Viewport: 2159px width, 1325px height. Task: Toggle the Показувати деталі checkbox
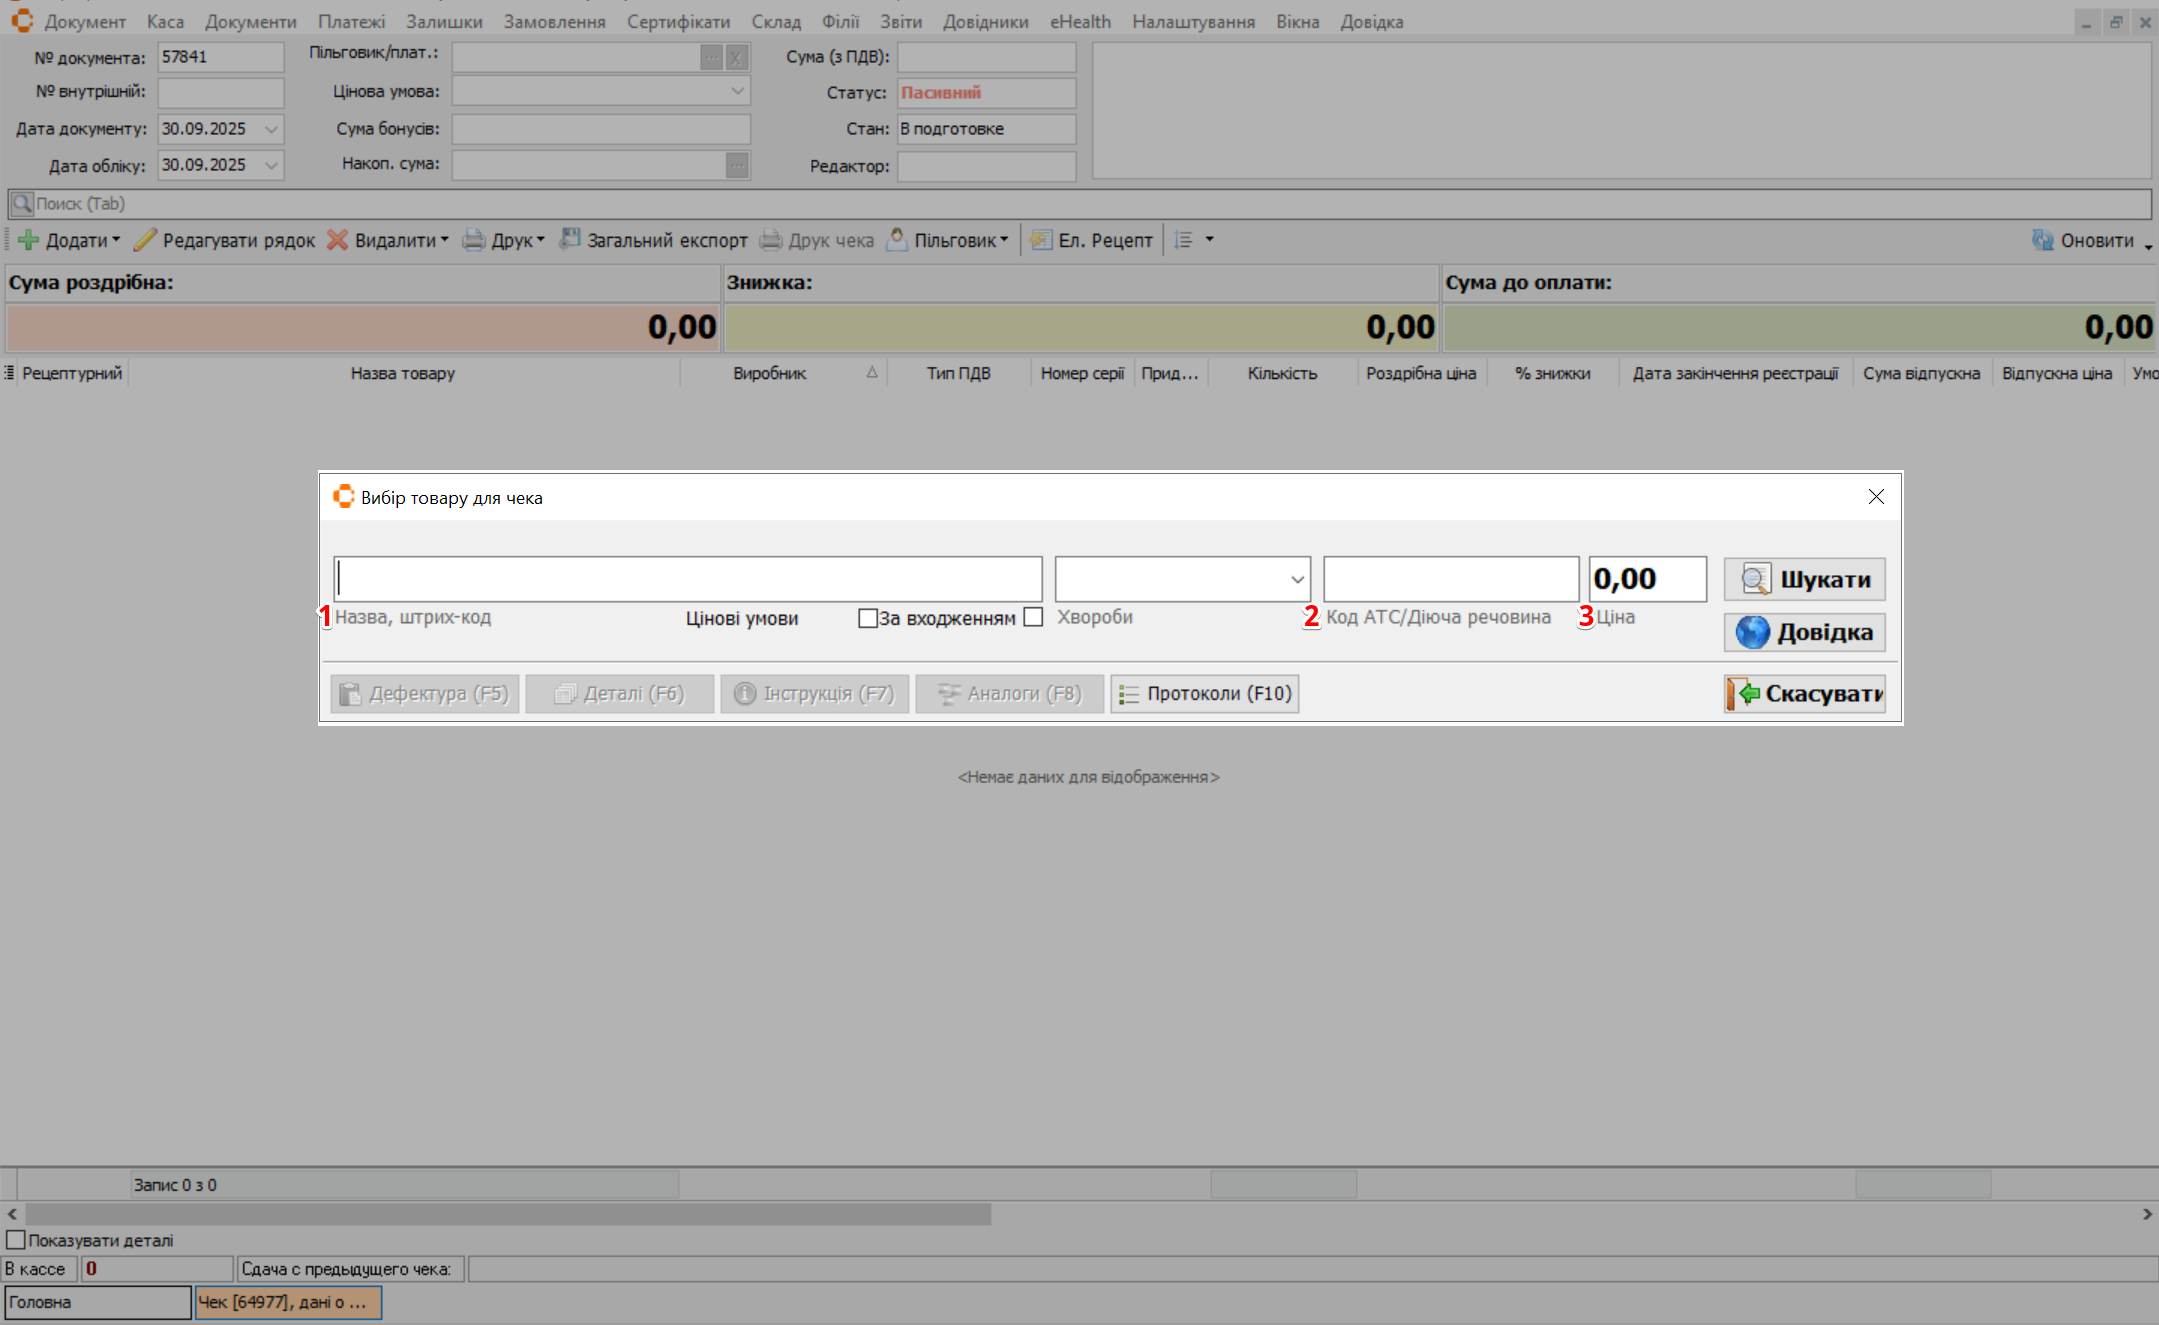pos(16,1240)
